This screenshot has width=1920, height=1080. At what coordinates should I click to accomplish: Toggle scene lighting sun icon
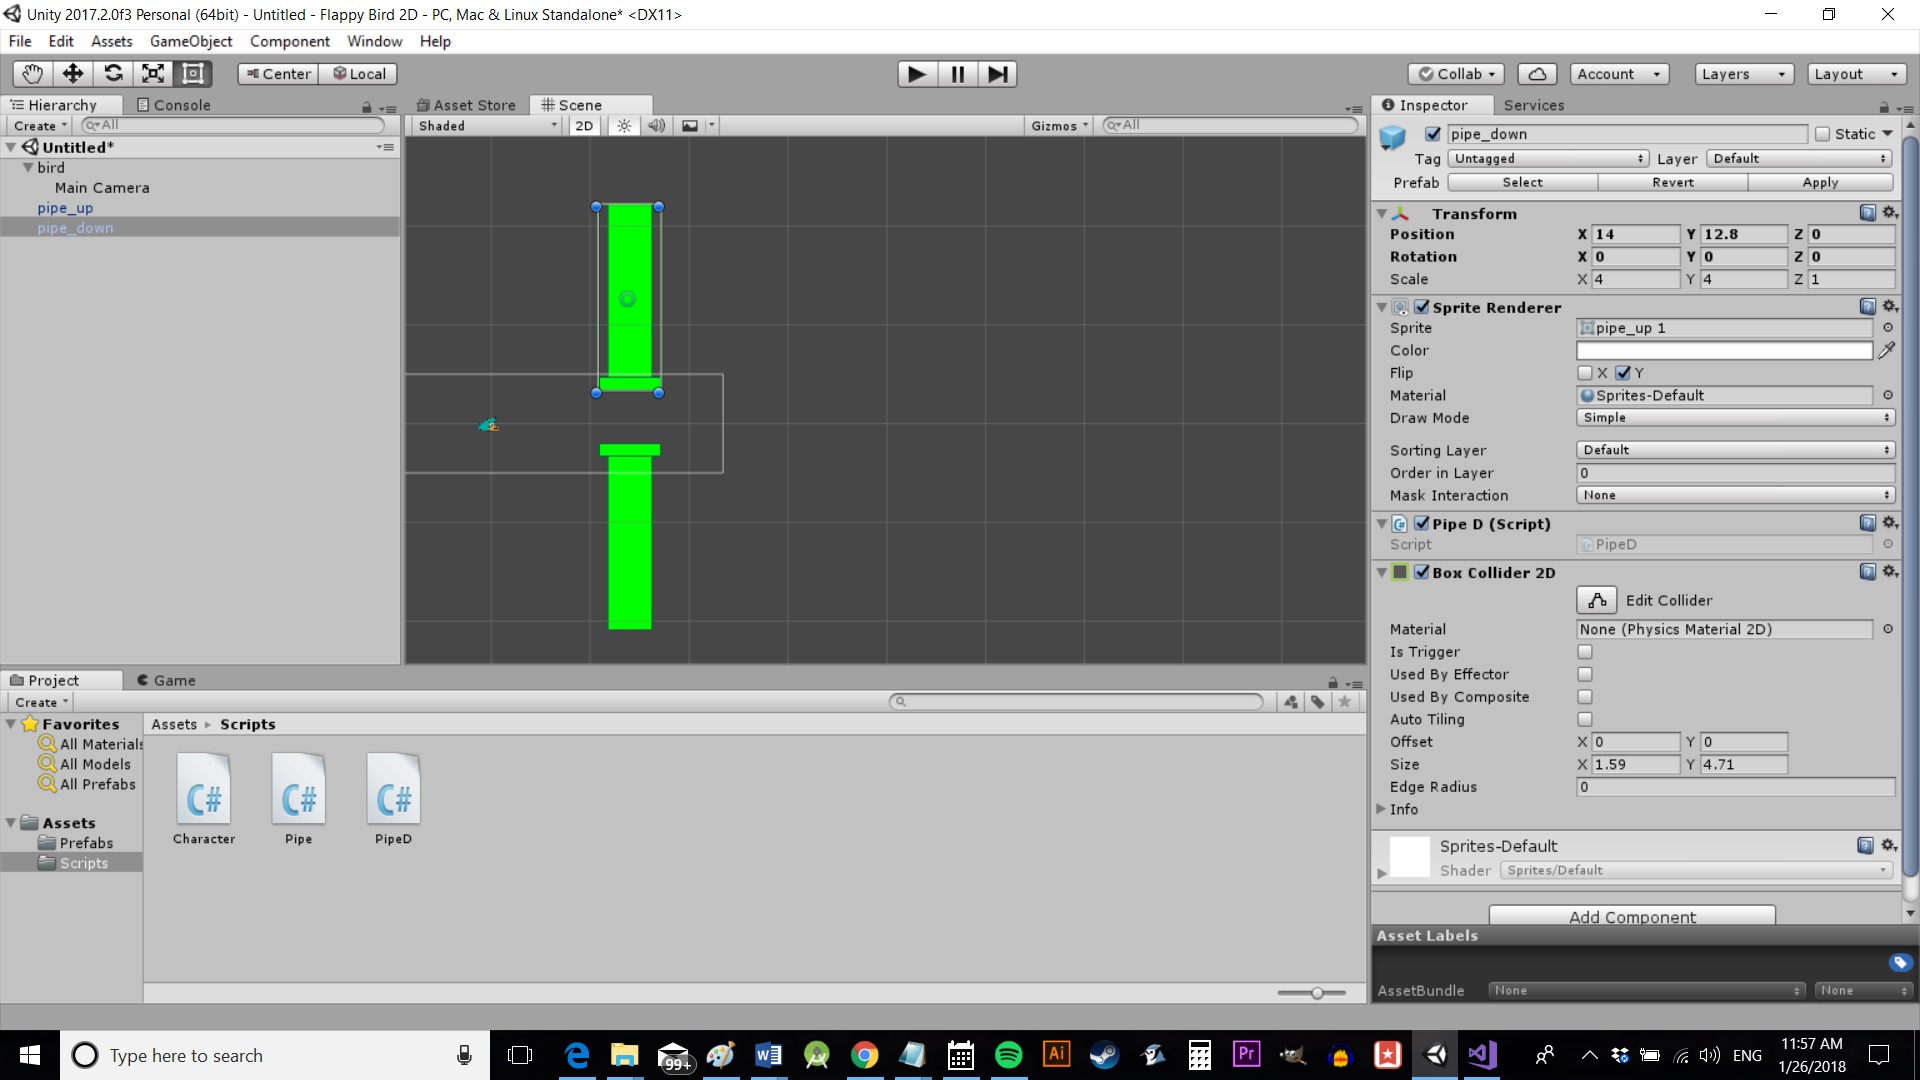pos(624,126)
